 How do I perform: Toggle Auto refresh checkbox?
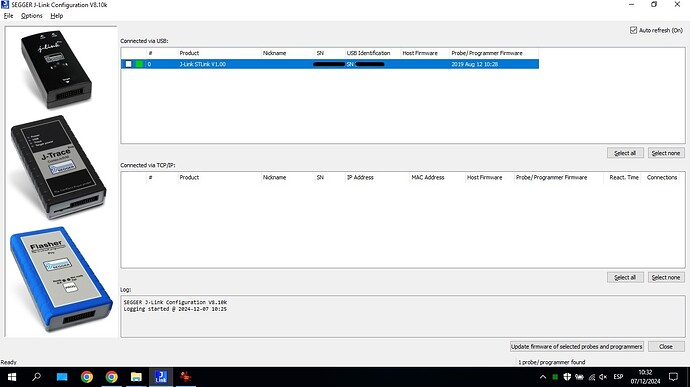[633, 30]
